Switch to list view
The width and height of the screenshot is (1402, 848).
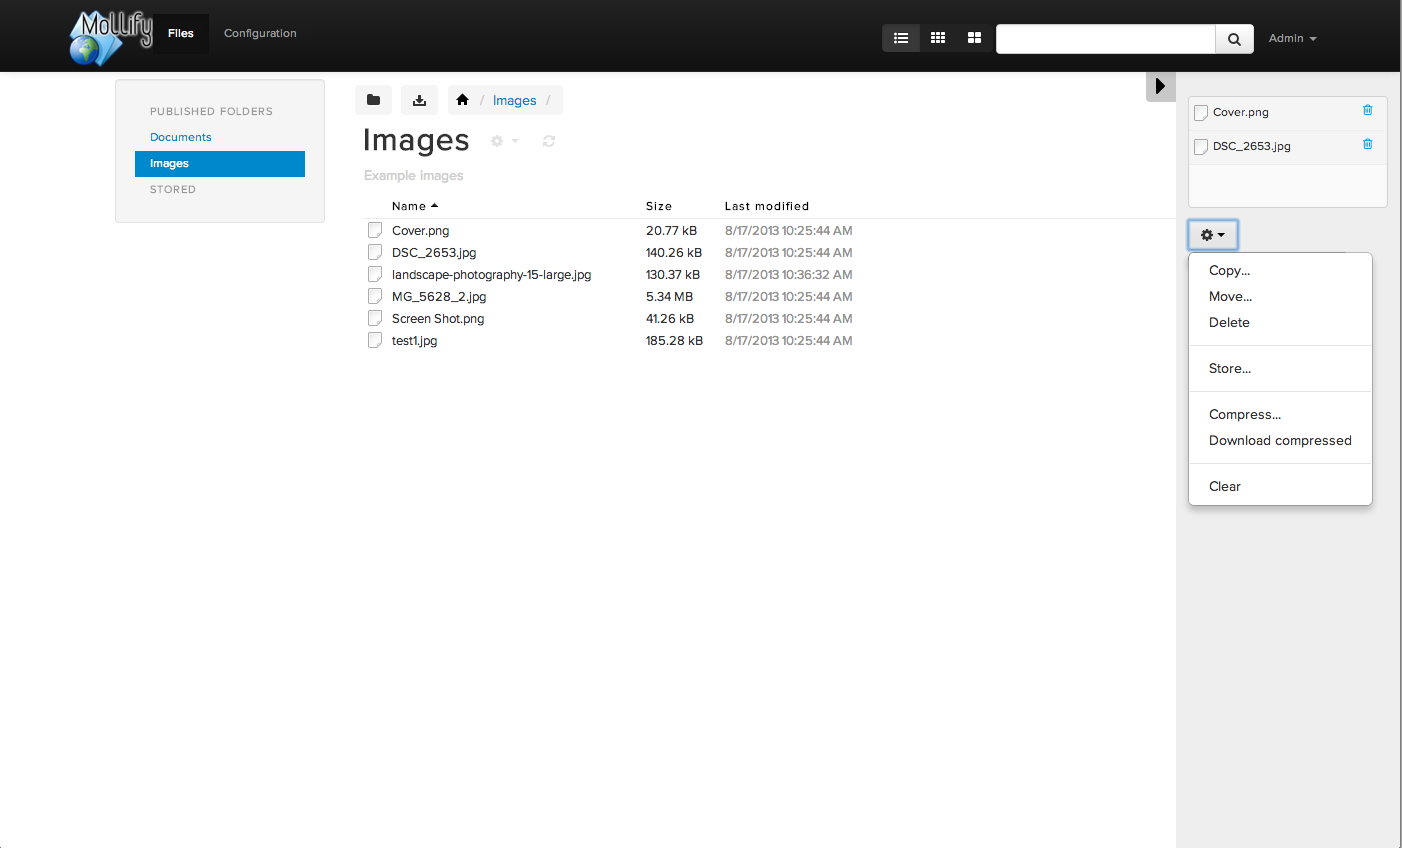pos(901,38)
